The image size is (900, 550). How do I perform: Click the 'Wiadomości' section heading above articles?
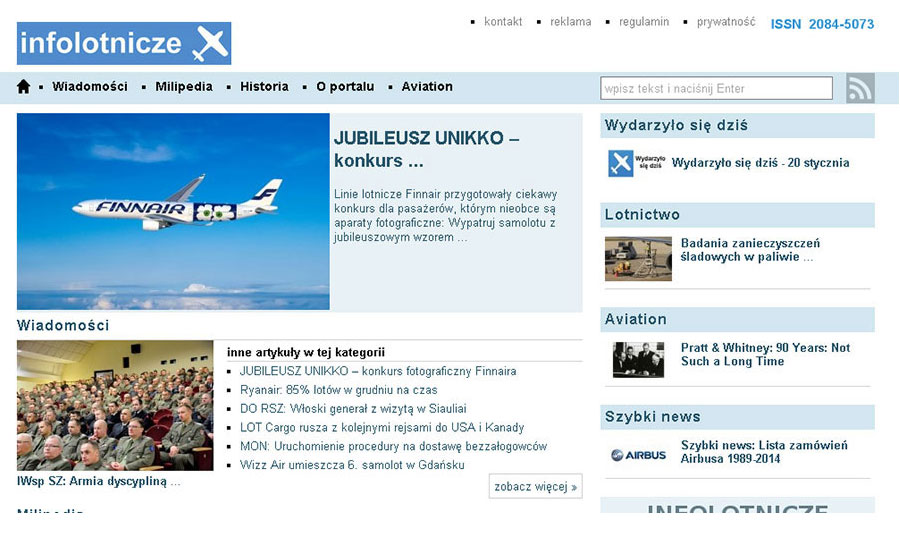63,326
